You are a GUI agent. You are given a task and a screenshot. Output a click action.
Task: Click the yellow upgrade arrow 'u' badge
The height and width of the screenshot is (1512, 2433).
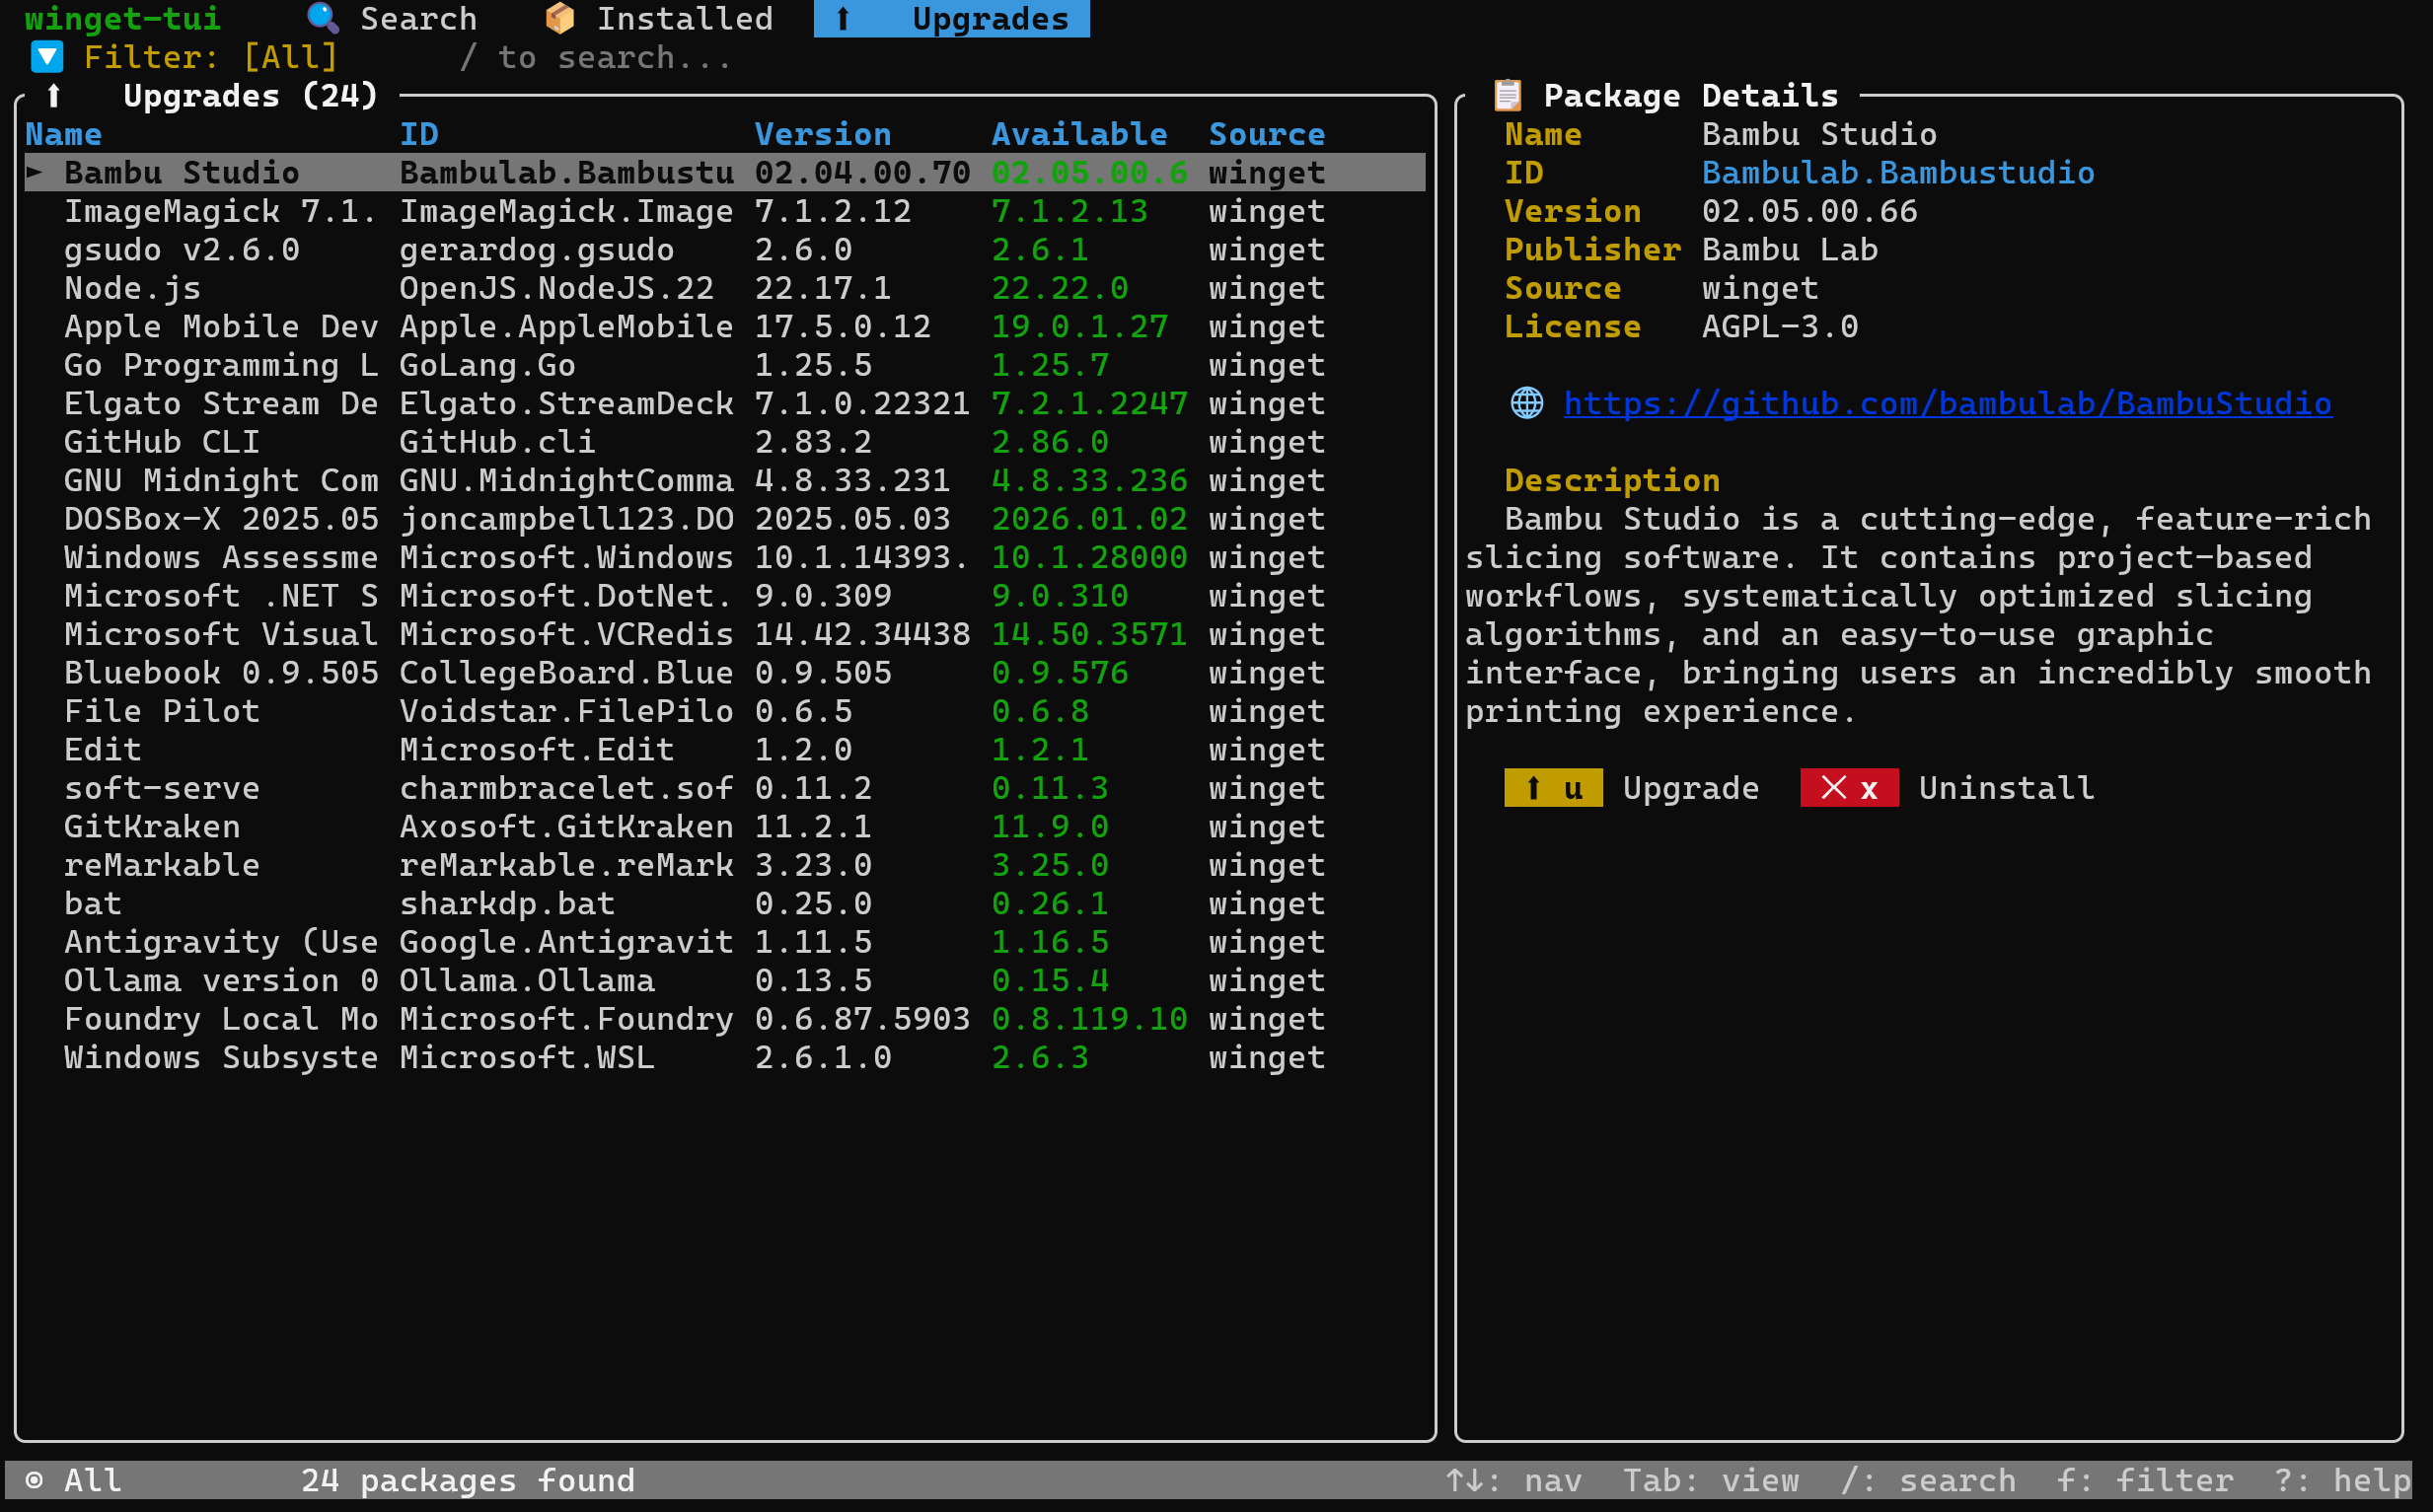1552,788
